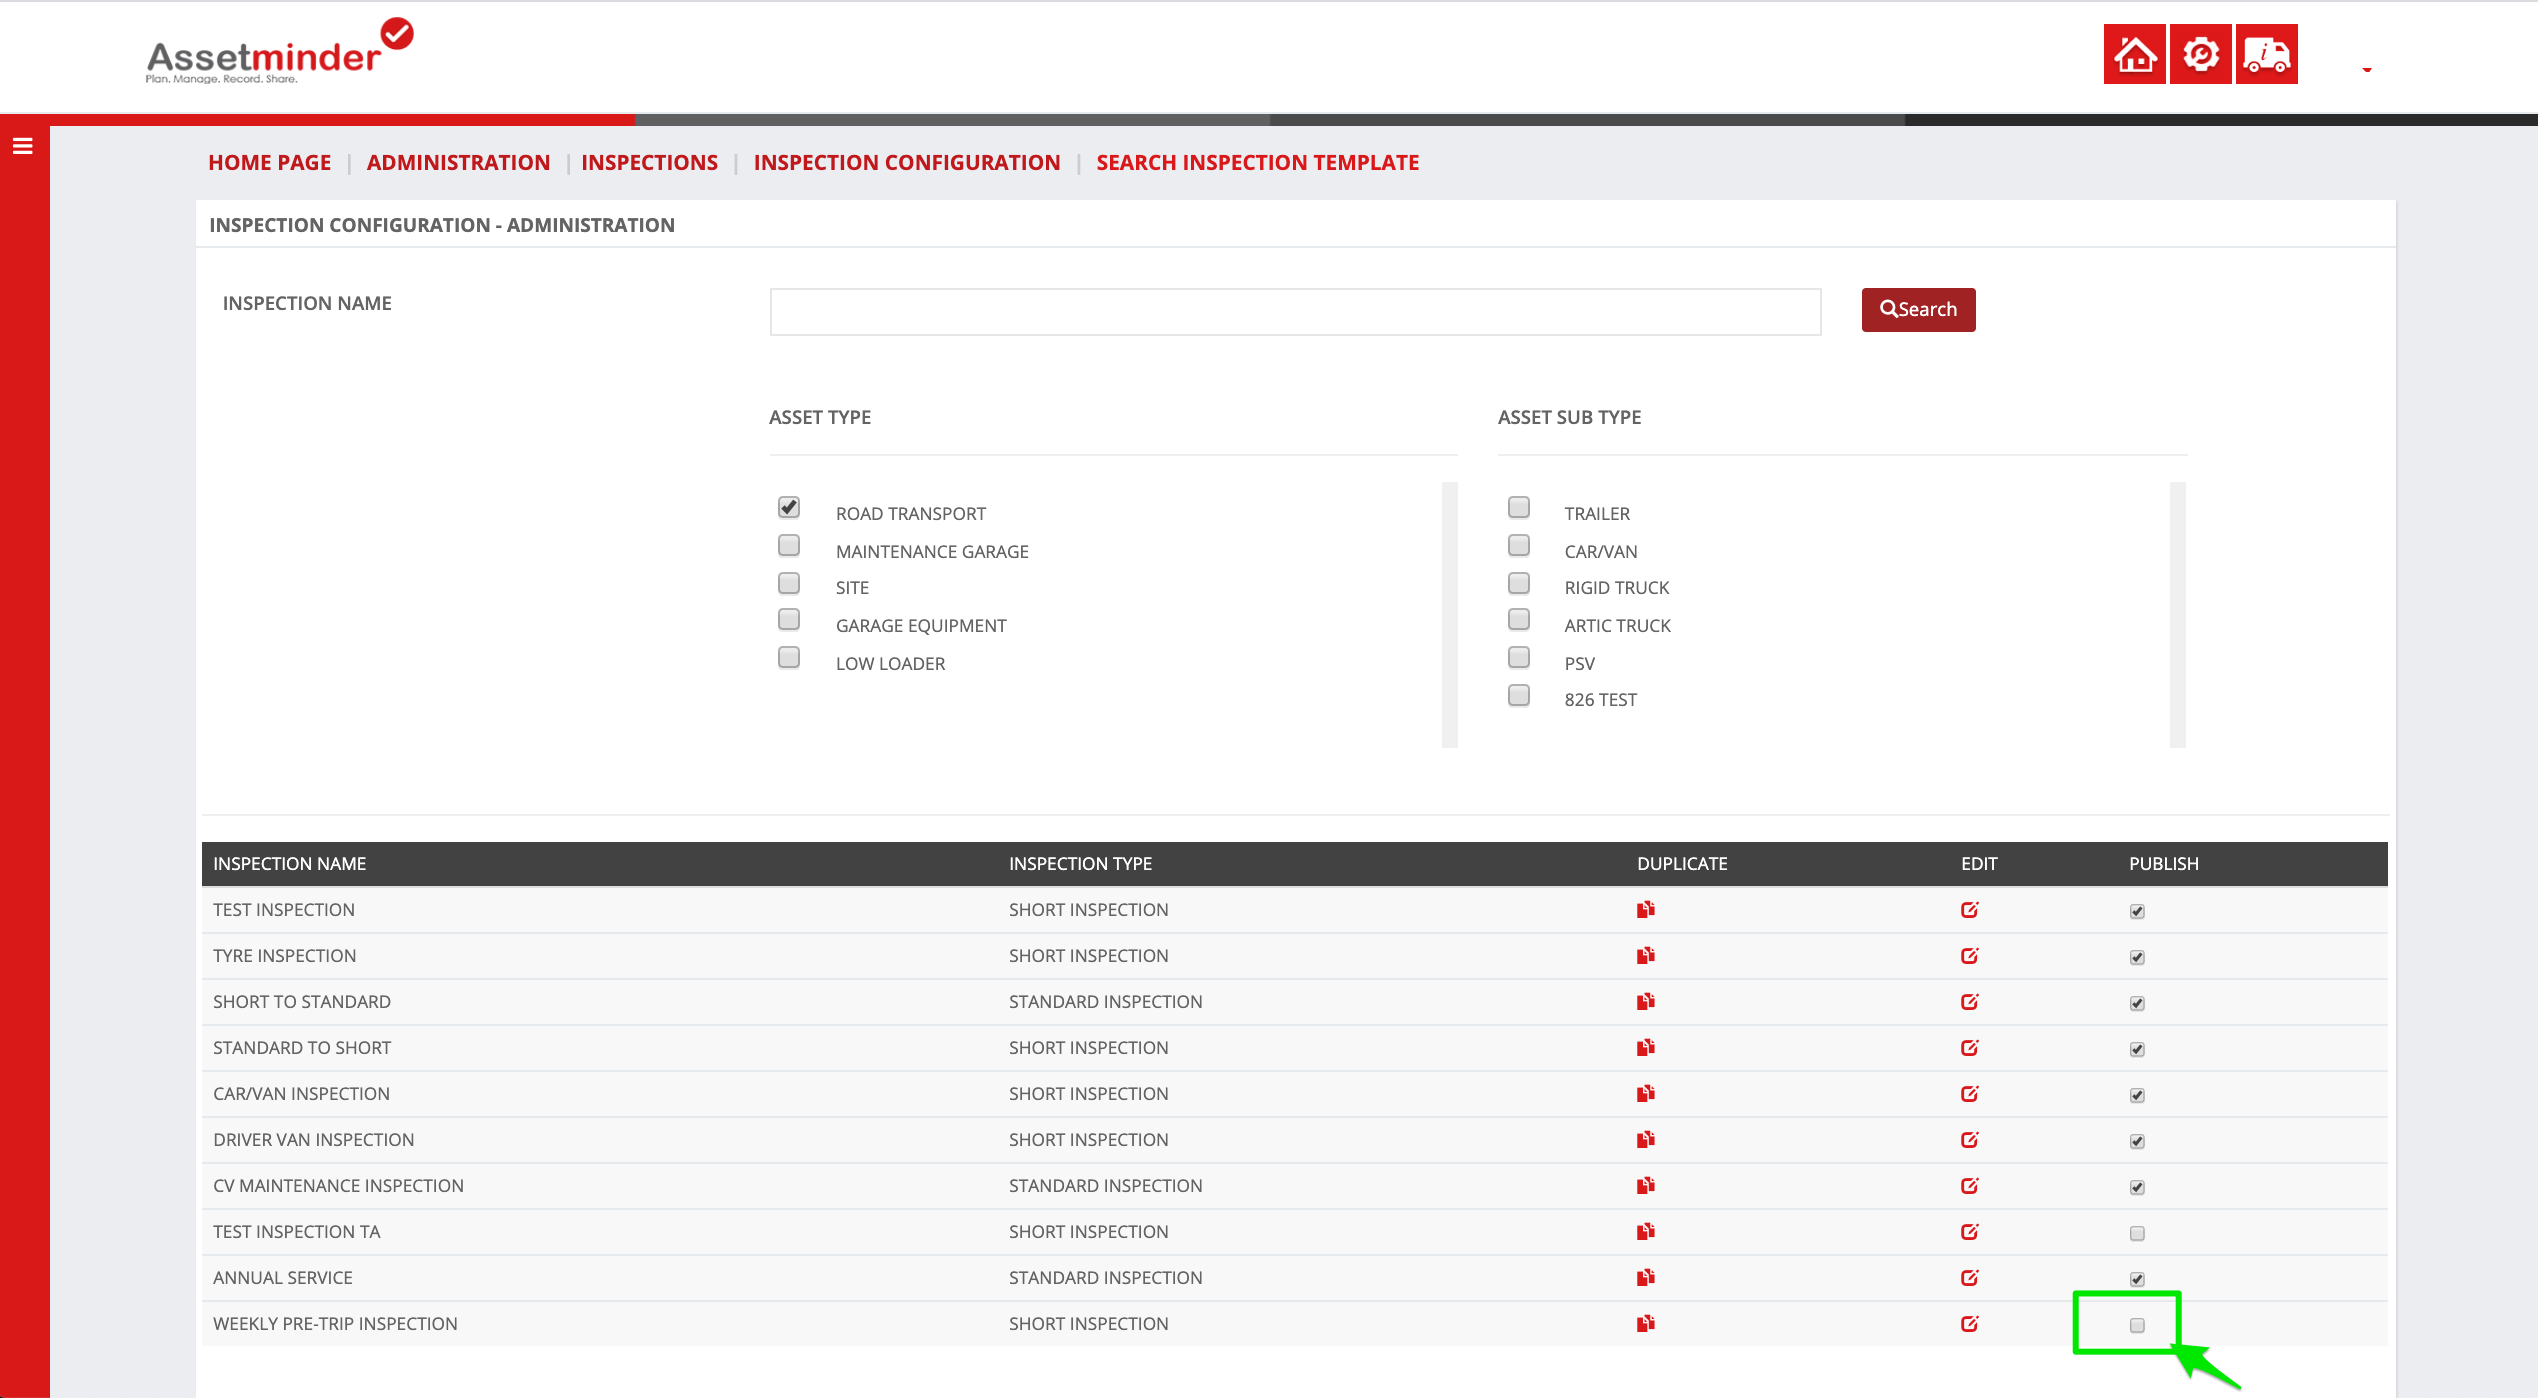Unpublish the ANNUAL SERVICE checkbox
The height and width of the screenshot is (1398, 2538).
pos(2137,1279)
